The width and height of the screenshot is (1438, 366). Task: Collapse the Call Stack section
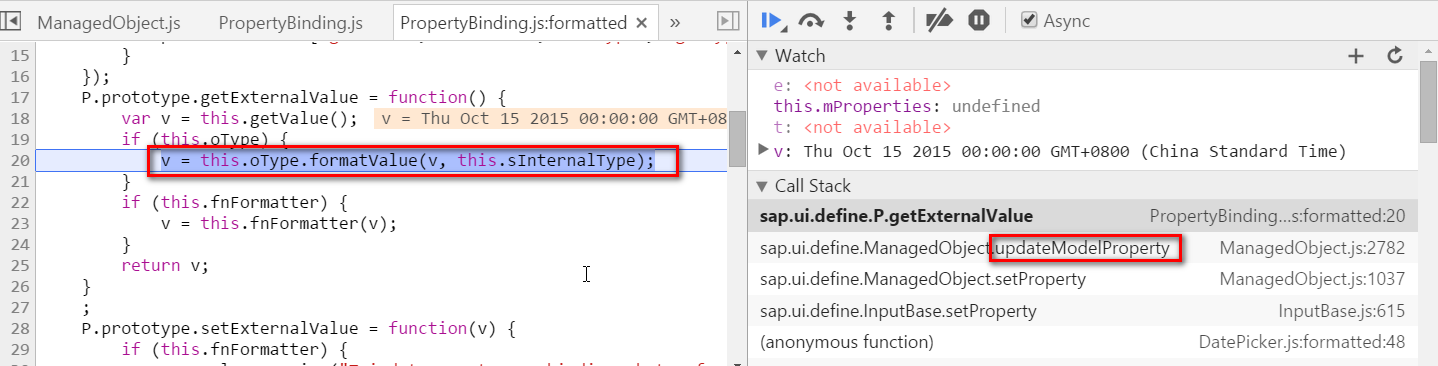[761, 186]
